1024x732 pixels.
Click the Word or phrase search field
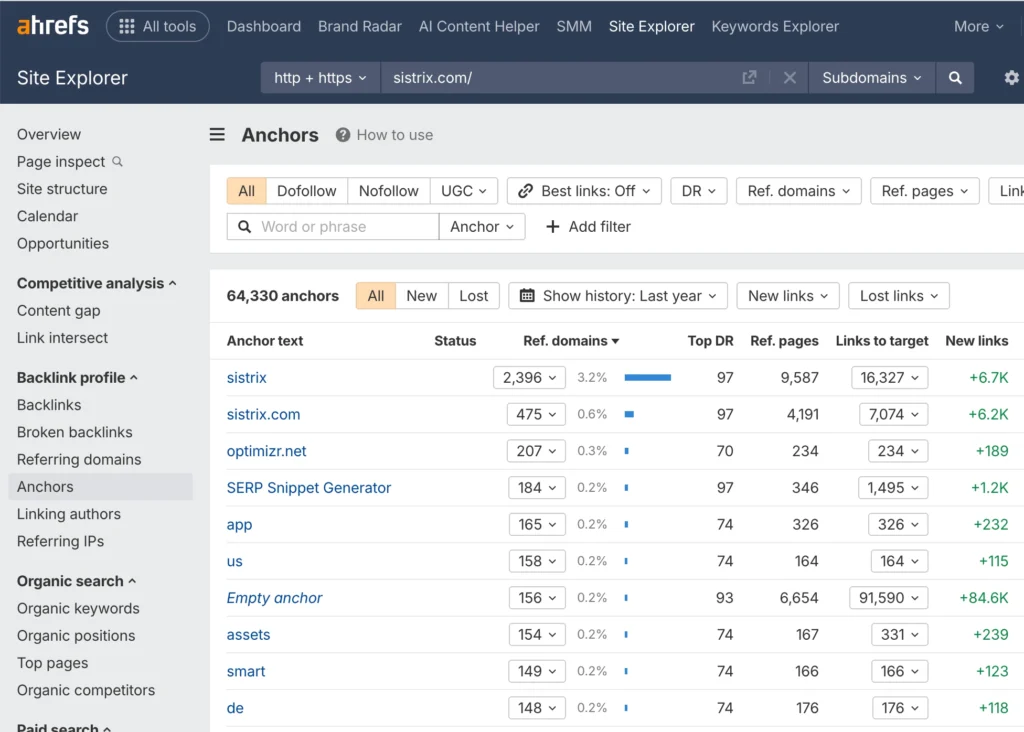pyautogui.click(x=333, y=227)
